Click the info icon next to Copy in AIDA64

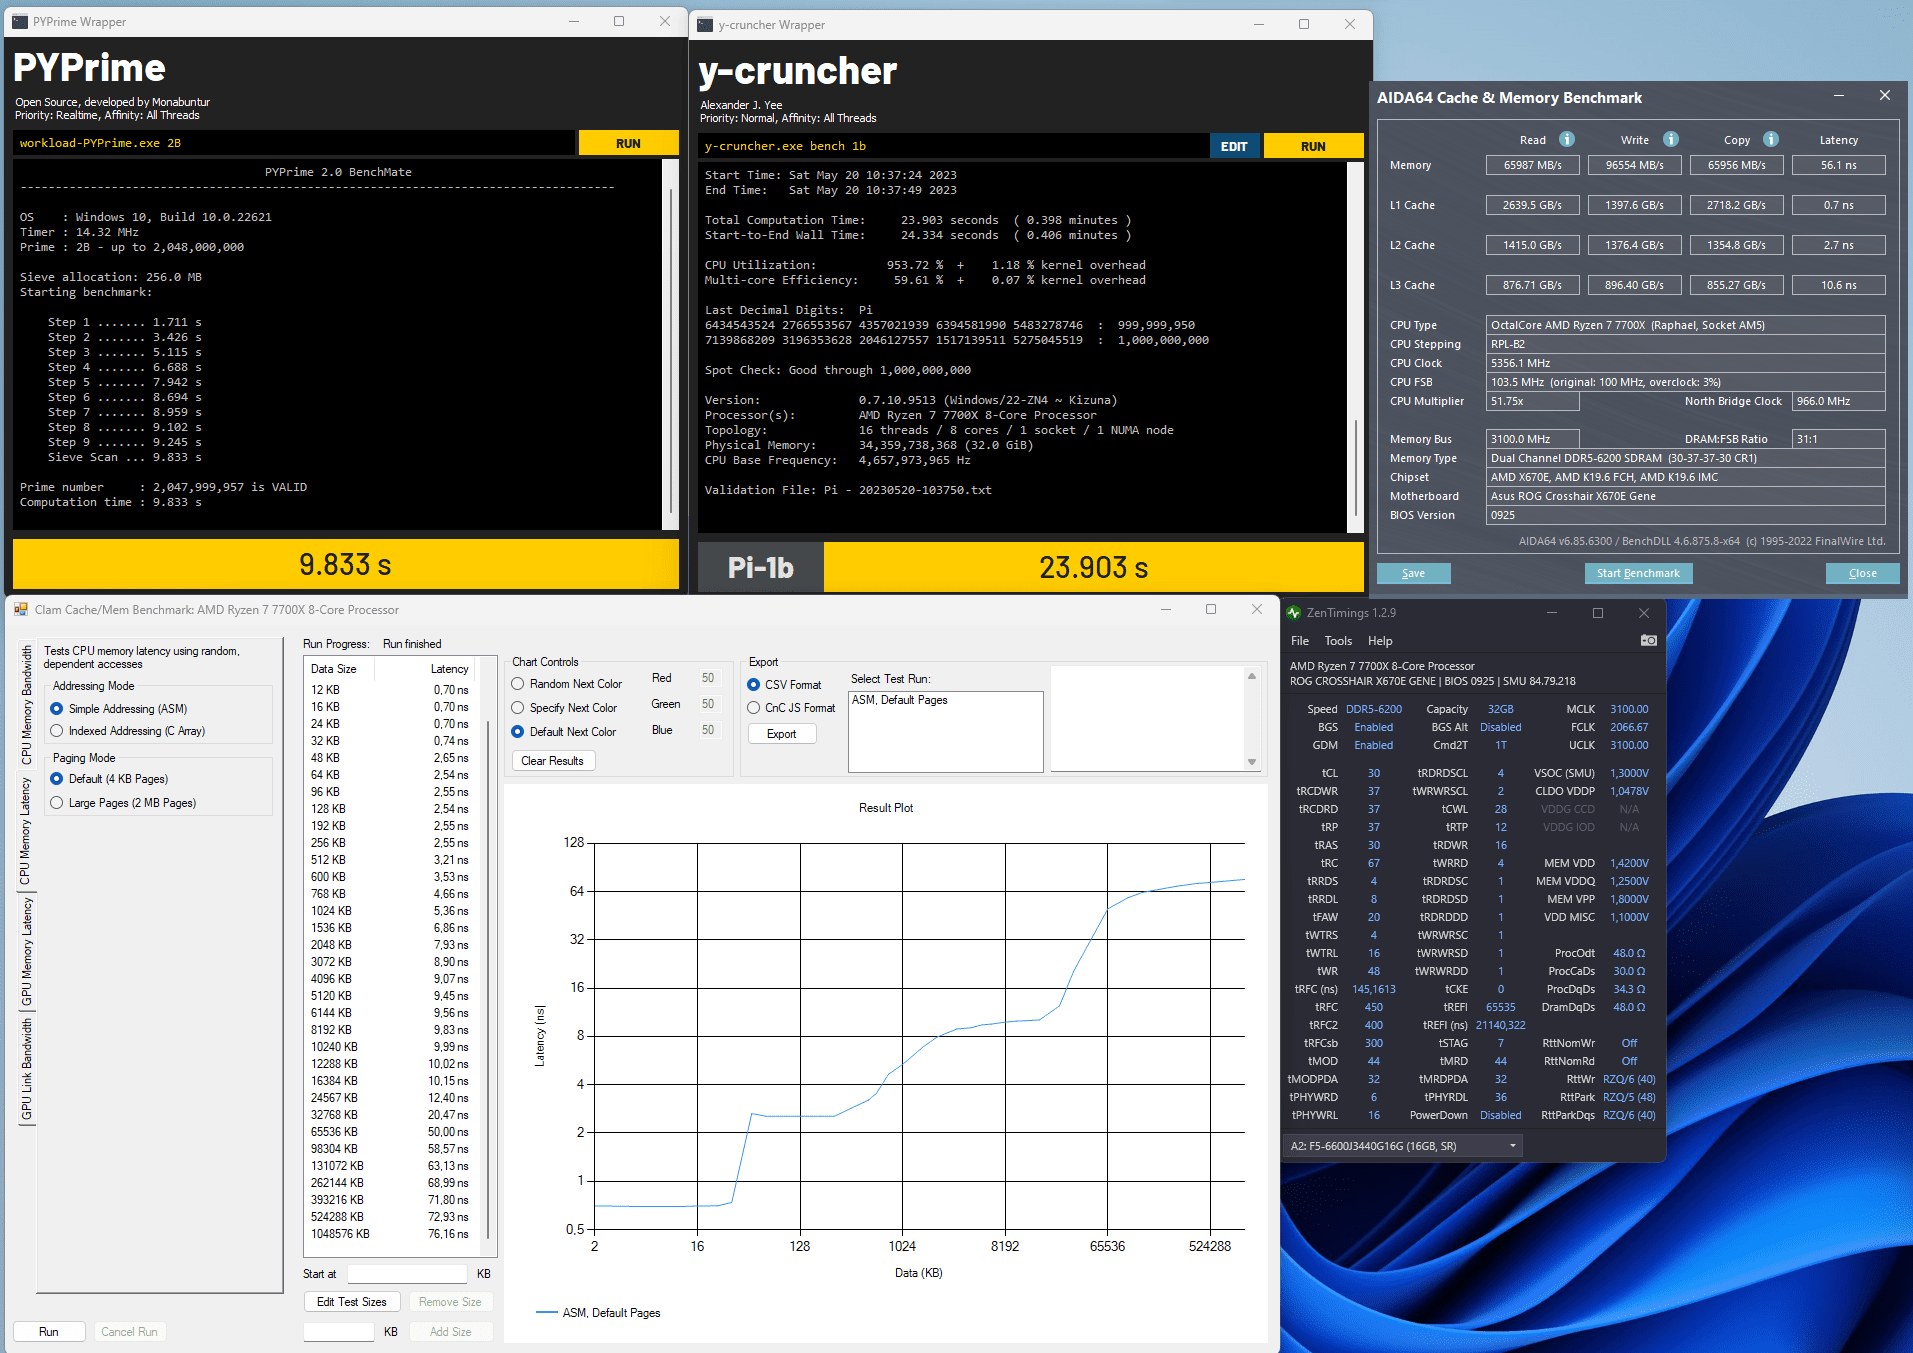coord(1771,139)
